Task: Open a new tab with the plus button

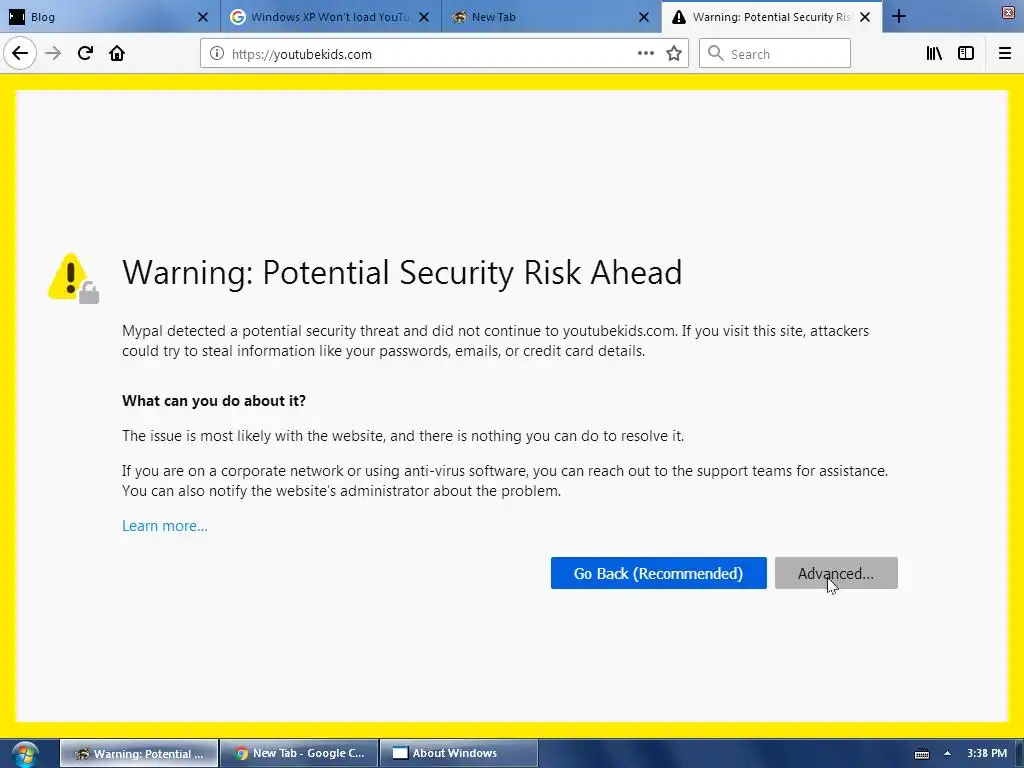Action: (899, 16)
